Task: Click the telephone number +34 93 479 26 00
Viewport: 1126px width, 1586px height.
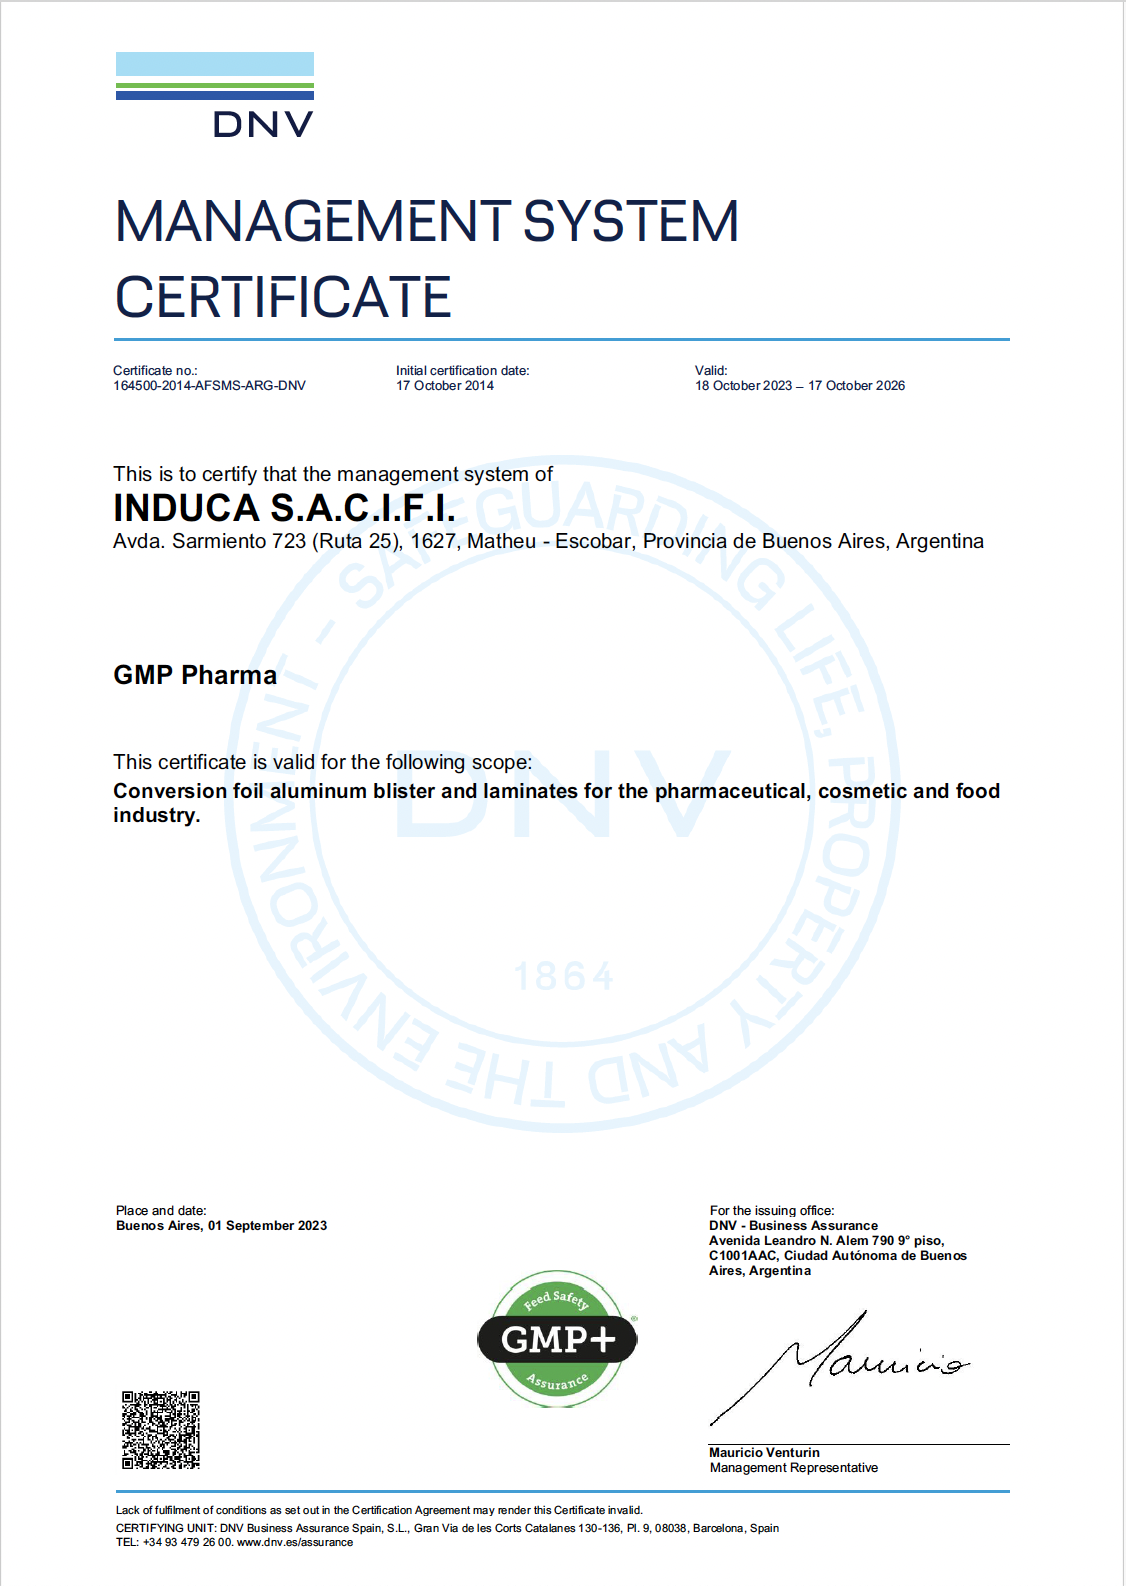Action: 187,1542
